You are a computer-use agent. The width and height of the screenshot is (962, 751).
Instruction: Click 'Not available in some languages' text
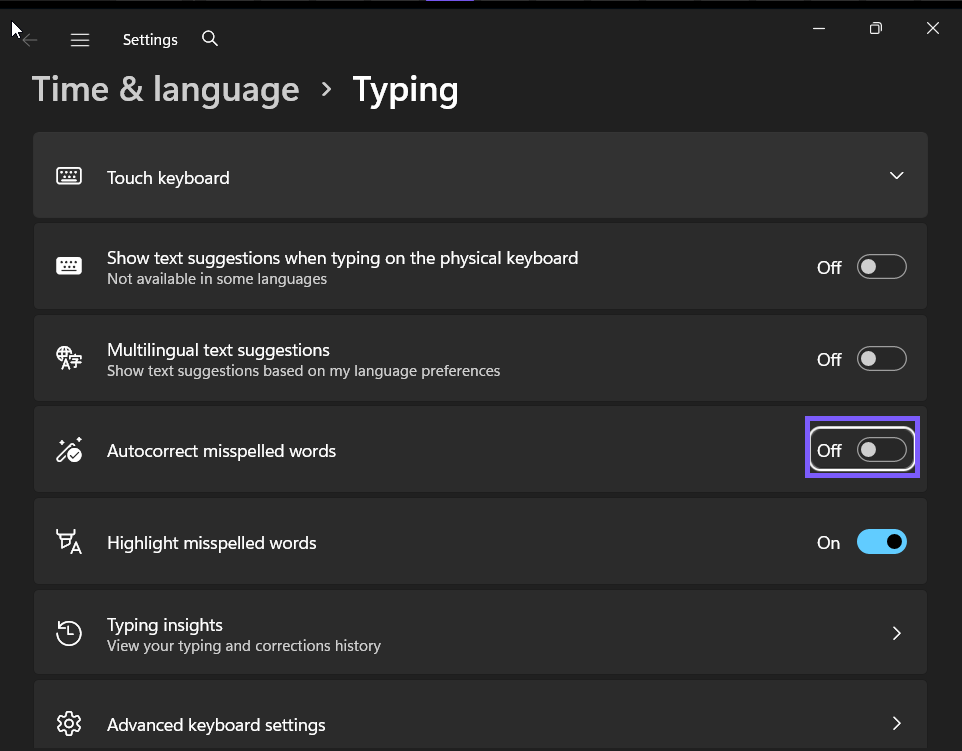(x=217, y=279)
